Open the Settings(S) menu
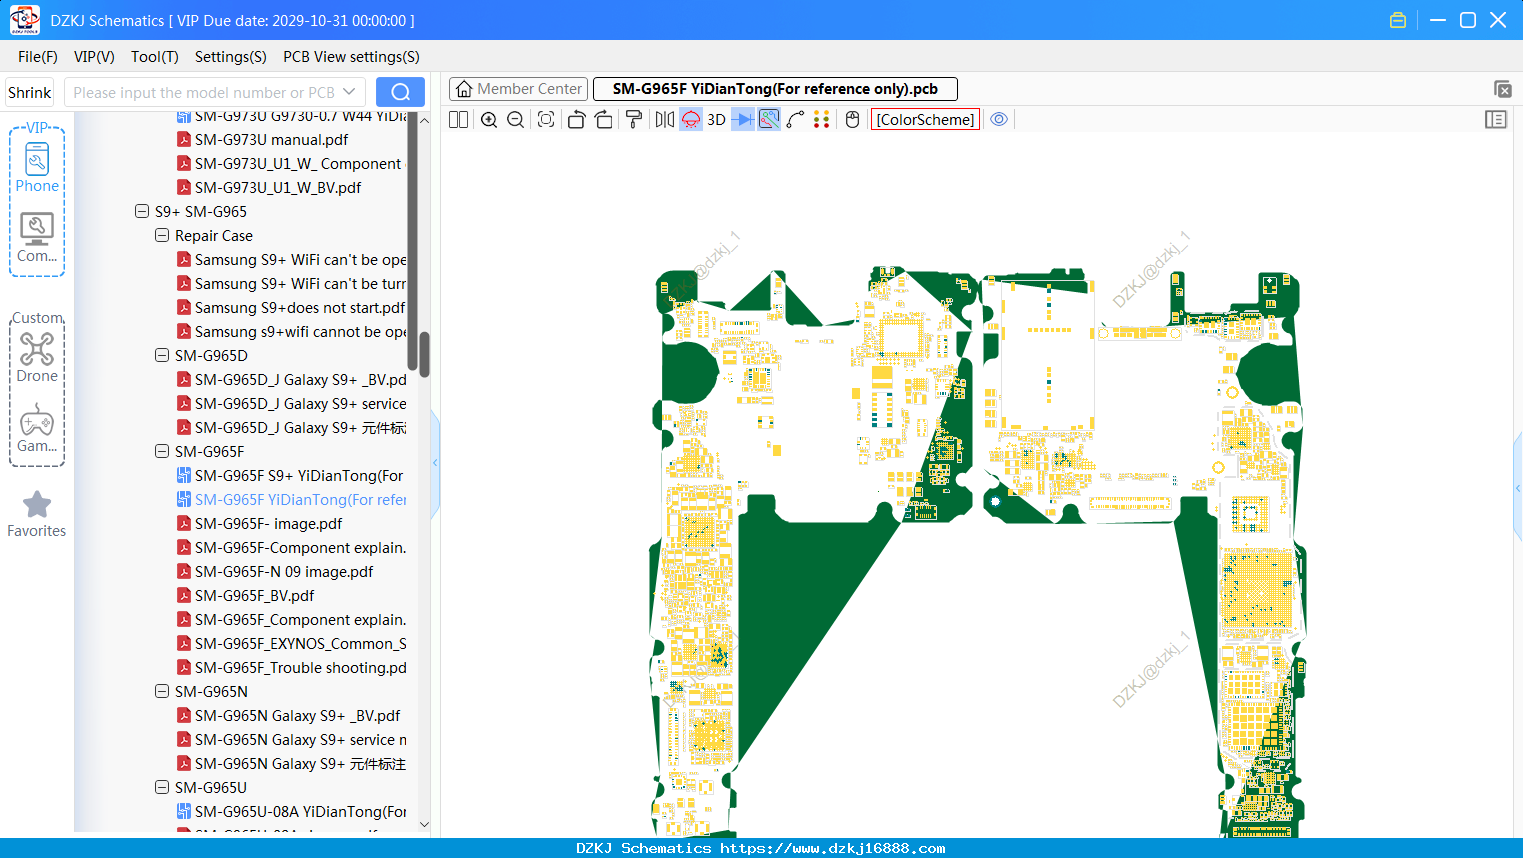The height and width of the screenshot is (858, 1523). (231, 57)
